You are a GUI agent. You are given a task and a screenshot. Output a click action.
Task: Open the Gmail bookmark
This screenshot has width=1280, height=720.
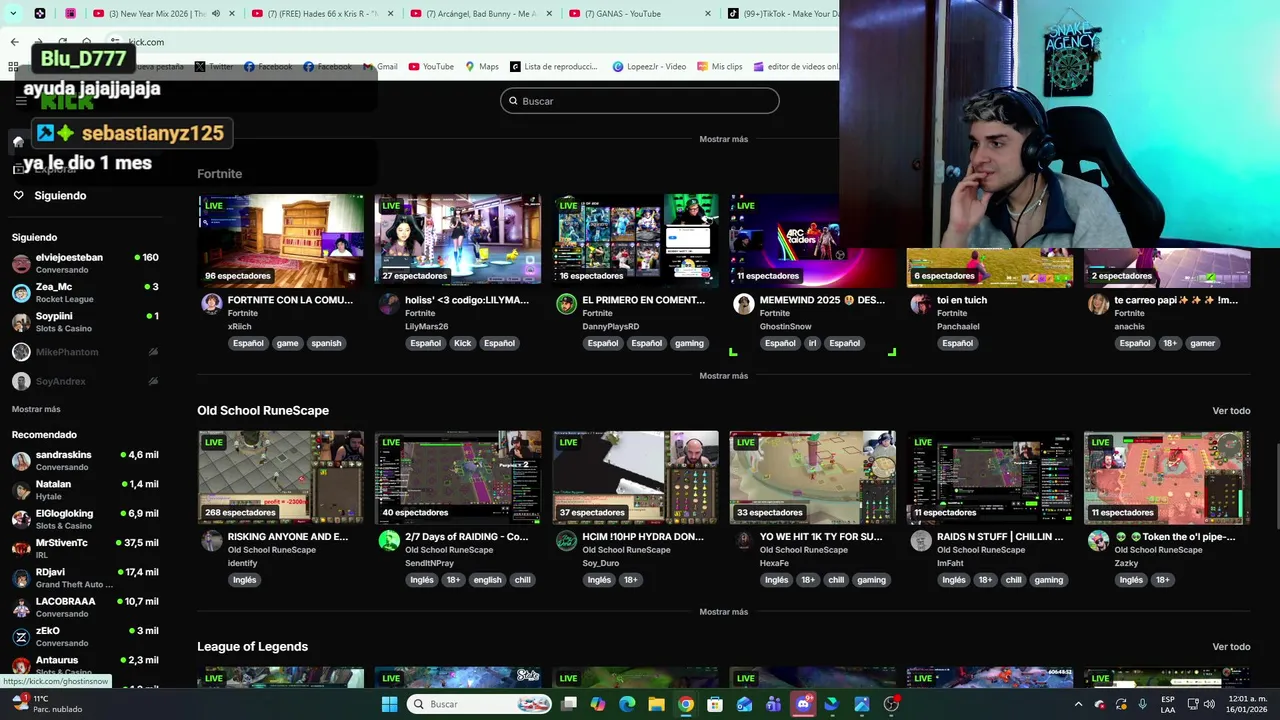point(379,67)
